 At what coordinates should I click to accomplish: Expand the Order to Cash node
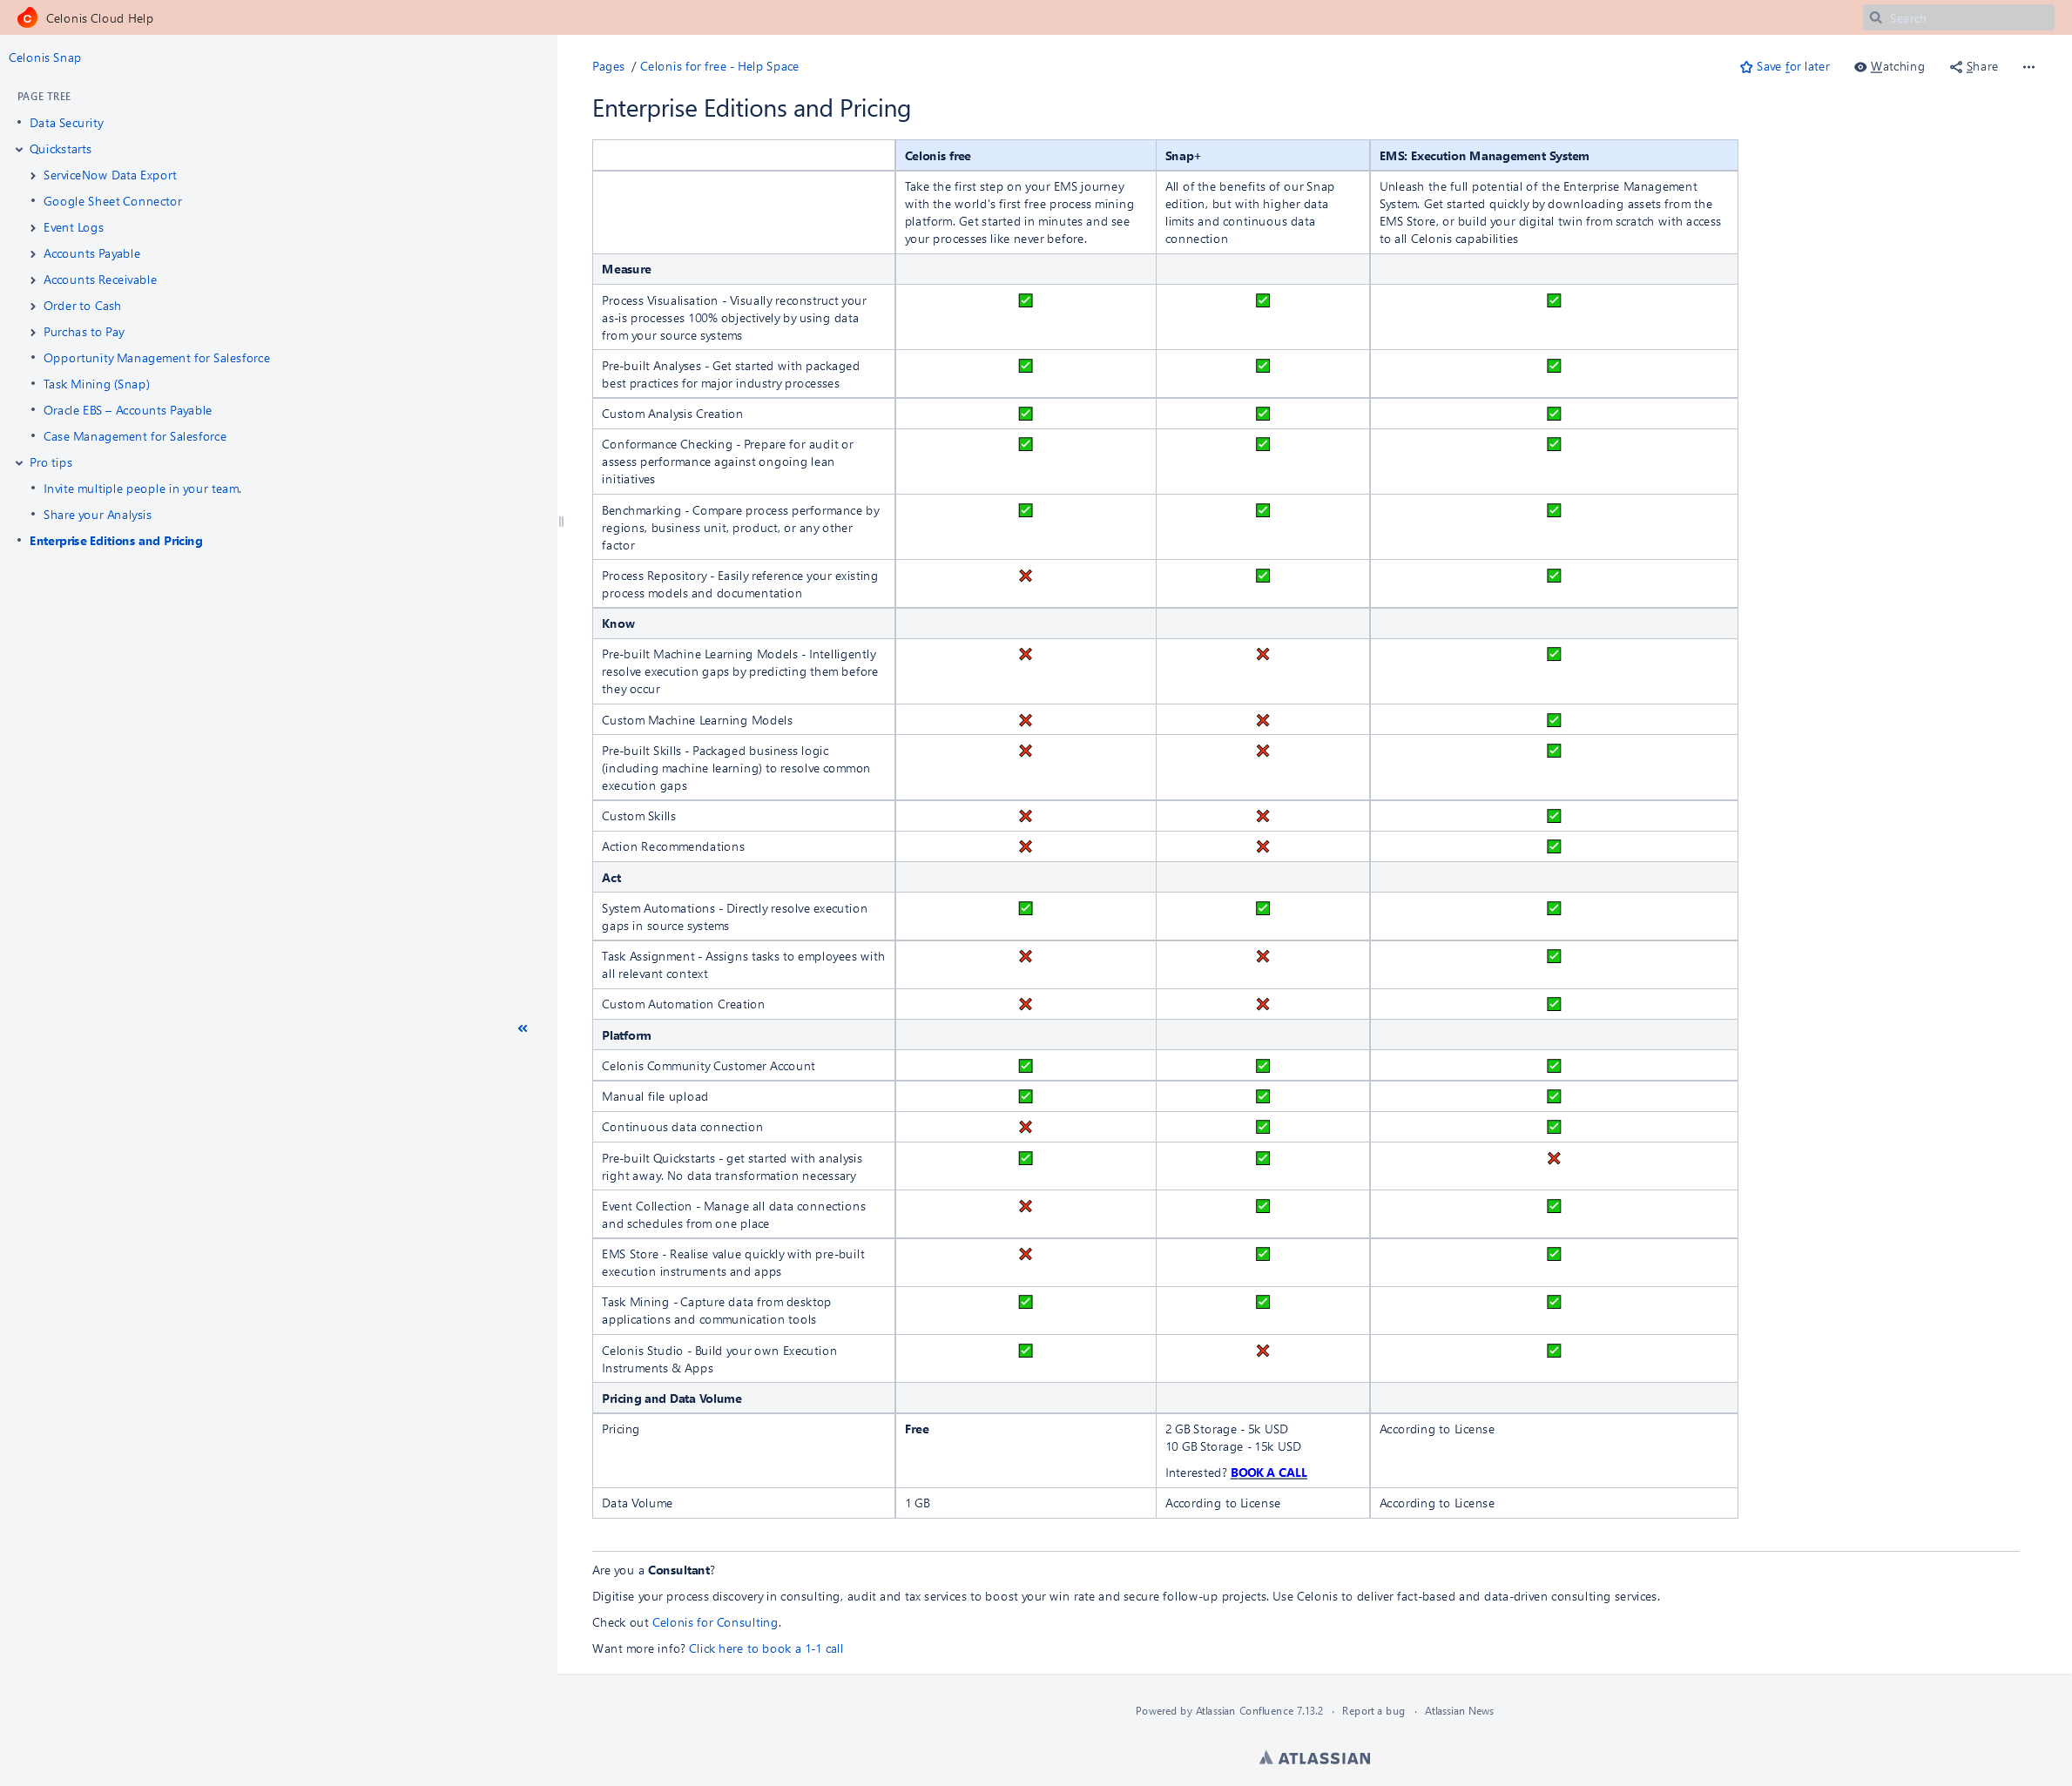tap(33, 306)
